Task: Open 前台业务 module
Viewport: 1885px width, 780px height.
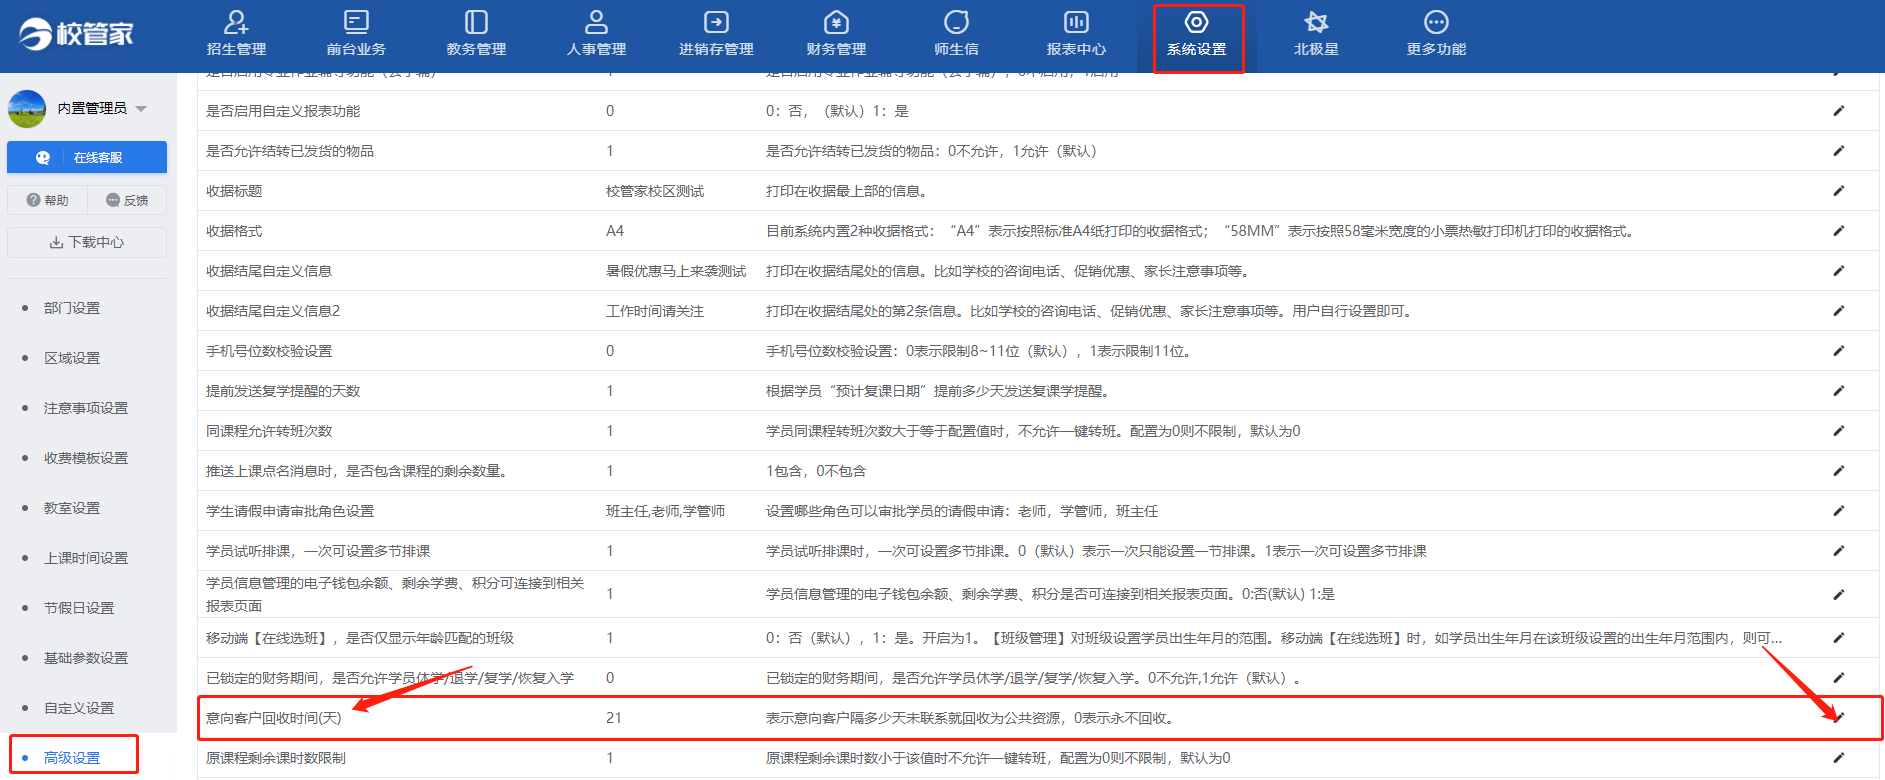Action: coord(356,35)
